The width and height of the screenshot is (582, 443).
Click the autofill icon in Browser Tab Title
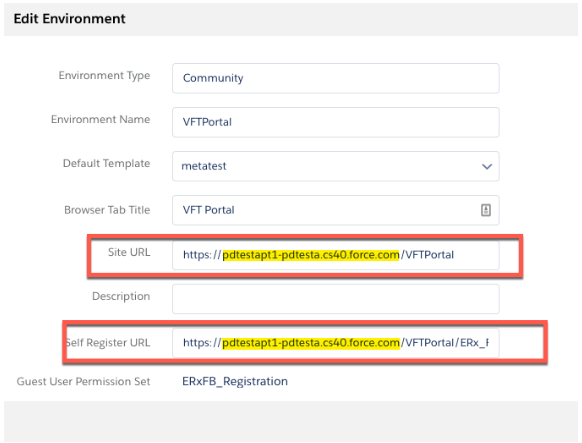[486, 210]
